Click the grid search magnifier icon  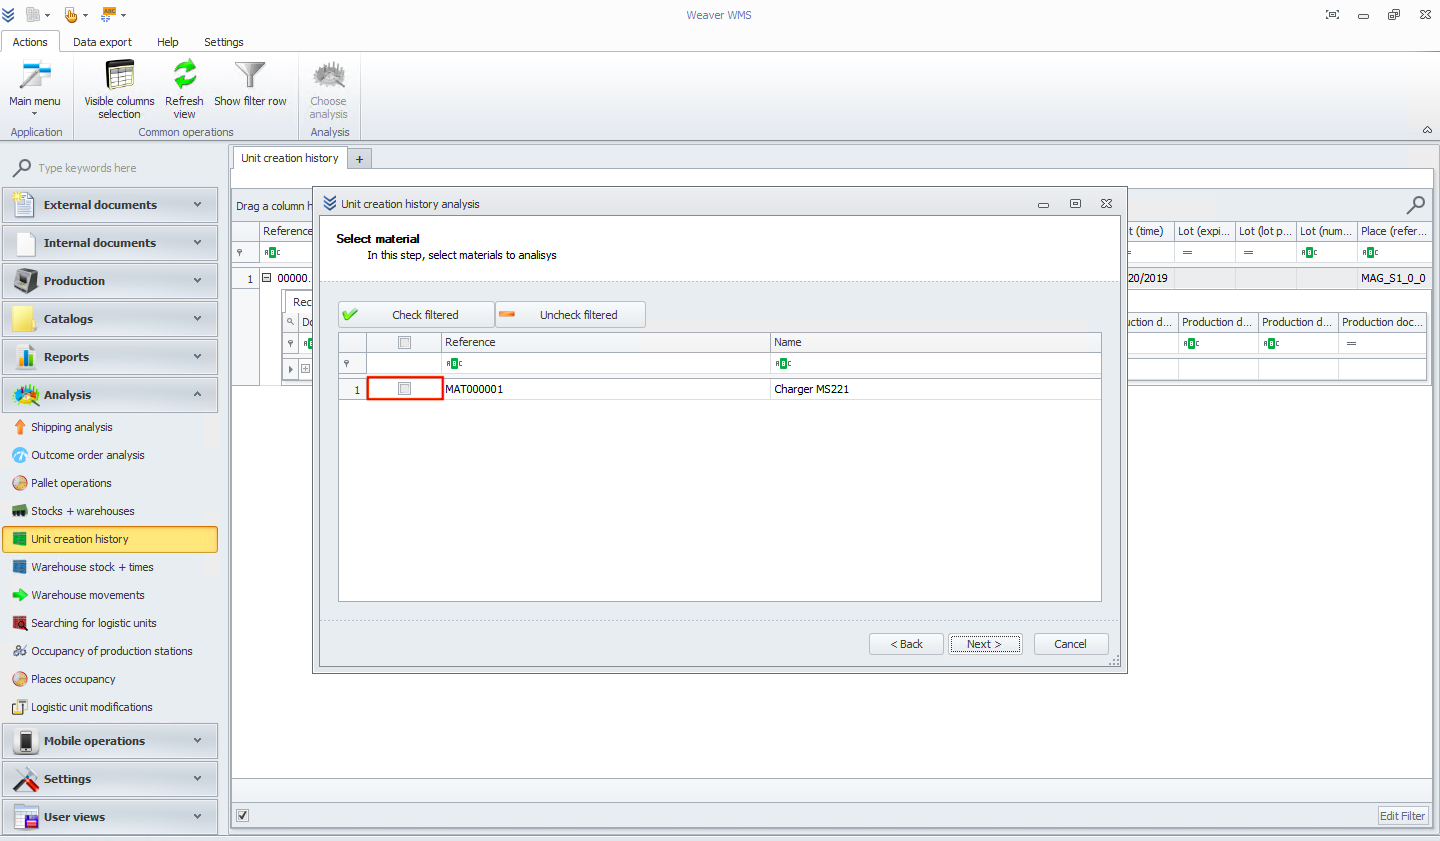tap(1416, 205)
